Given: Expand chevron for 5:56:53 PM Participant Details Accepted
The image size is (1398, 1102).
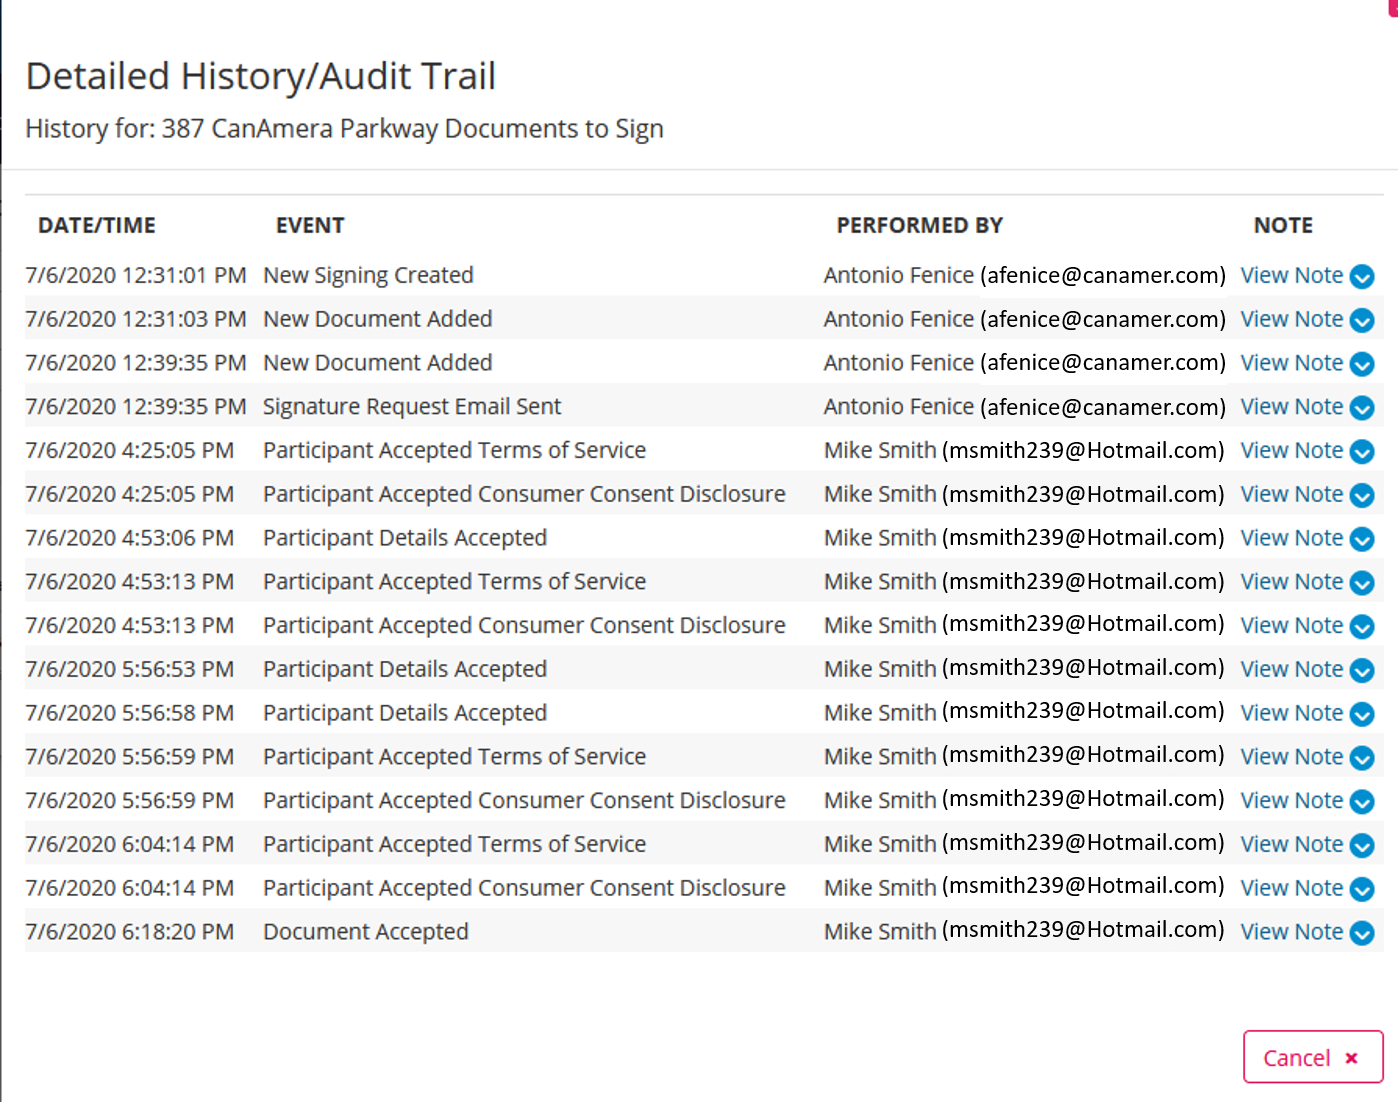Looking at the screenshot, I should click(1361, 671).
